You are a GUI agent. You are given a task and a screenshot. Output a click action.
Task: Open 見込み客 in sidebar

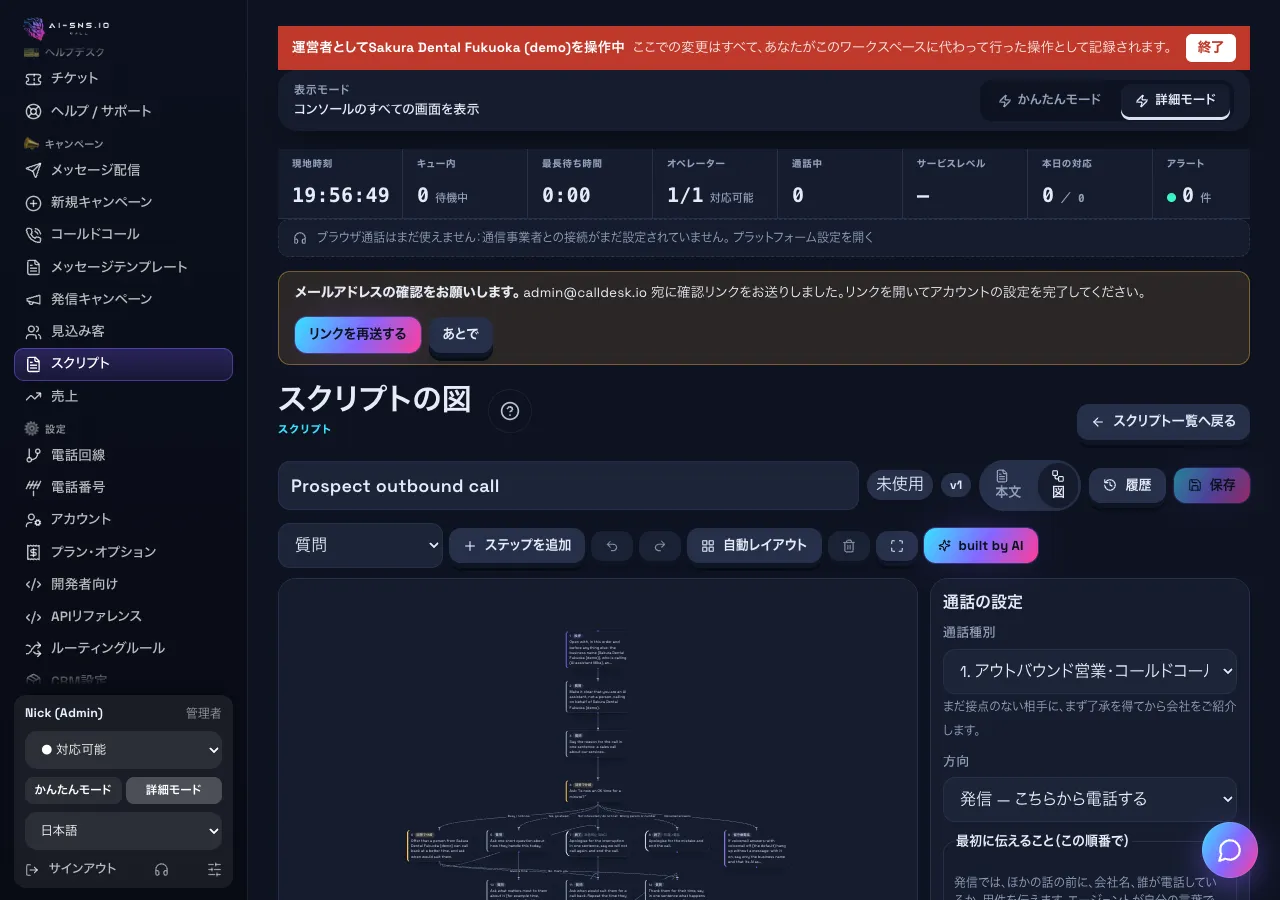click(123, 331)
